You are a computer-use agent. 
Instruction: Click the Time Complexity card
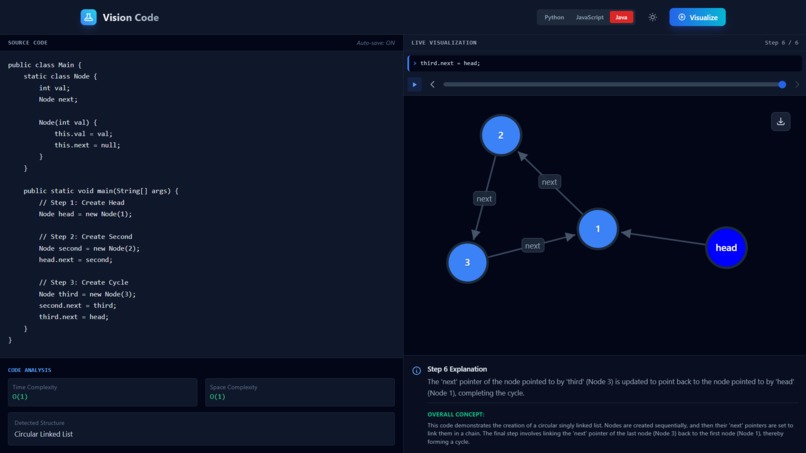point(102,392)
